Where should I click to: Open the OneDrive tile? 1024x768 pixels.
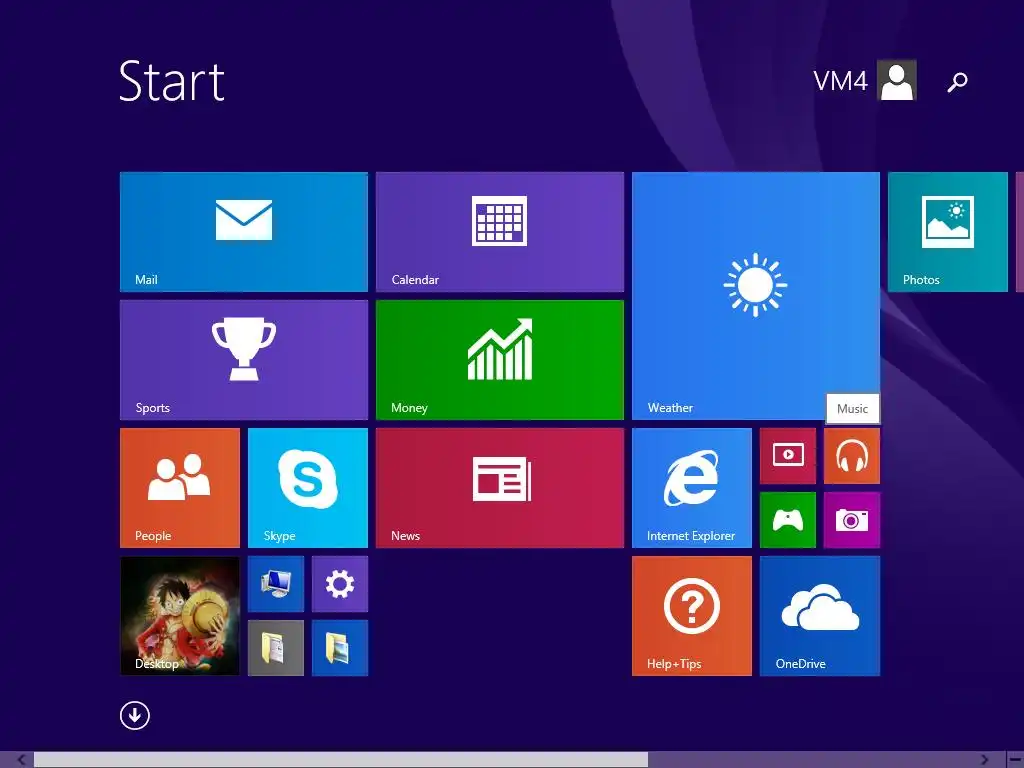coord(820,616)
